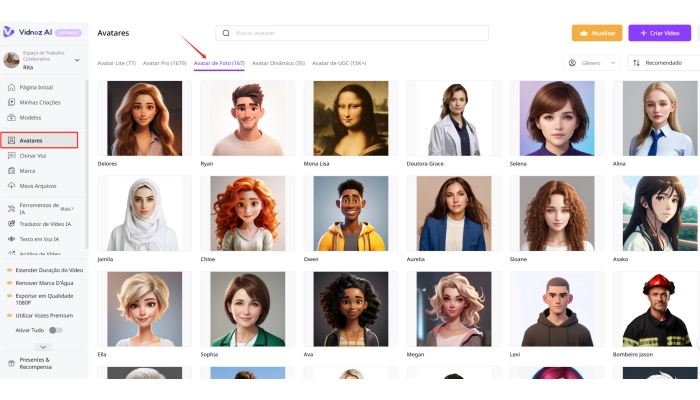This screenshot has width=700, height=400.
Task: Switch to Avatar Dinâmico (35) tab
Action: pyautogui.click(x=278, y=63)
